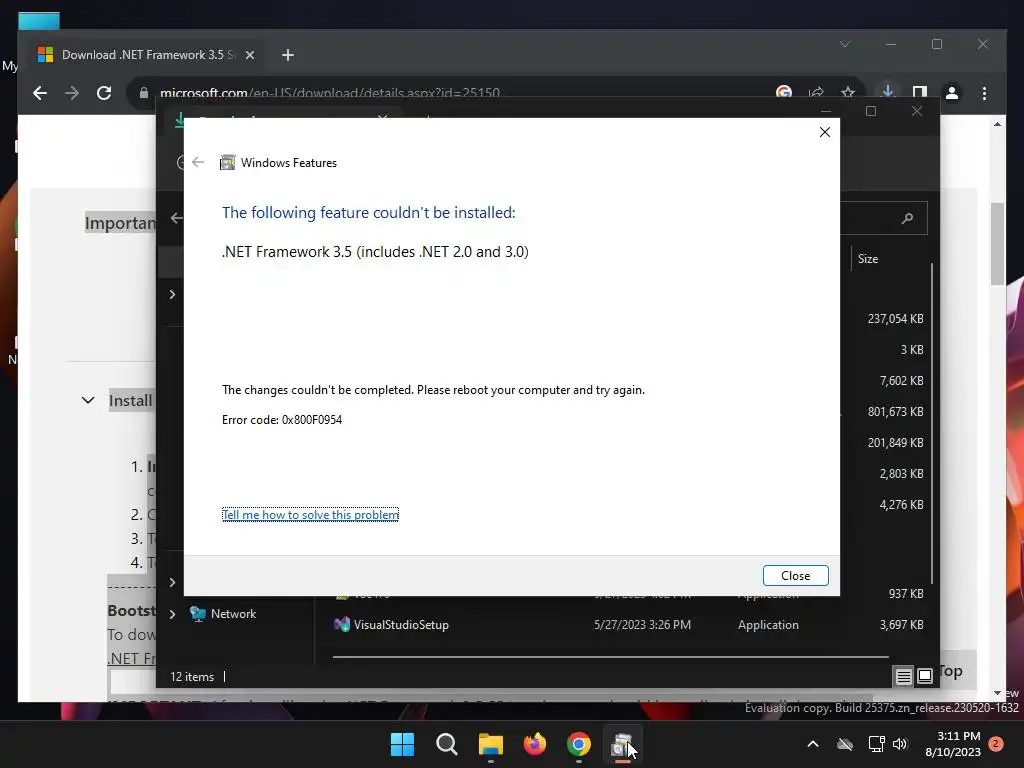Click the File Explorer horizontal scrollbar
1024x768 pixels.
611,657
